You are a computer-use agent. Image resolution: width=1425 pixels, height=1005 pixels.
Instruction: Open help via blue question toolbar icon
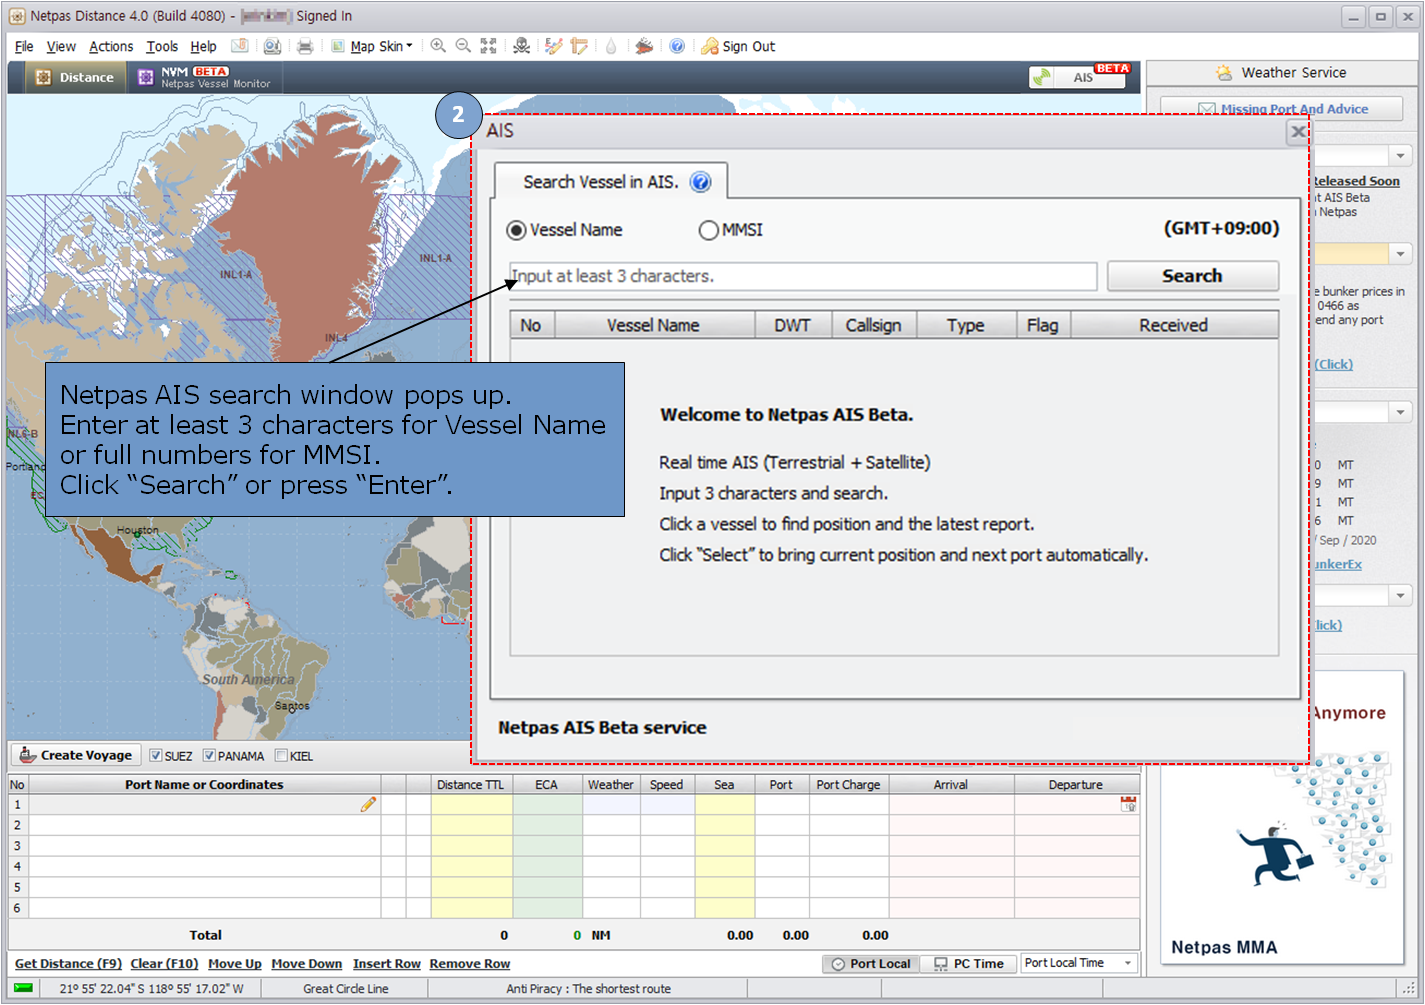pyautogui.click(x=677, y=46)
